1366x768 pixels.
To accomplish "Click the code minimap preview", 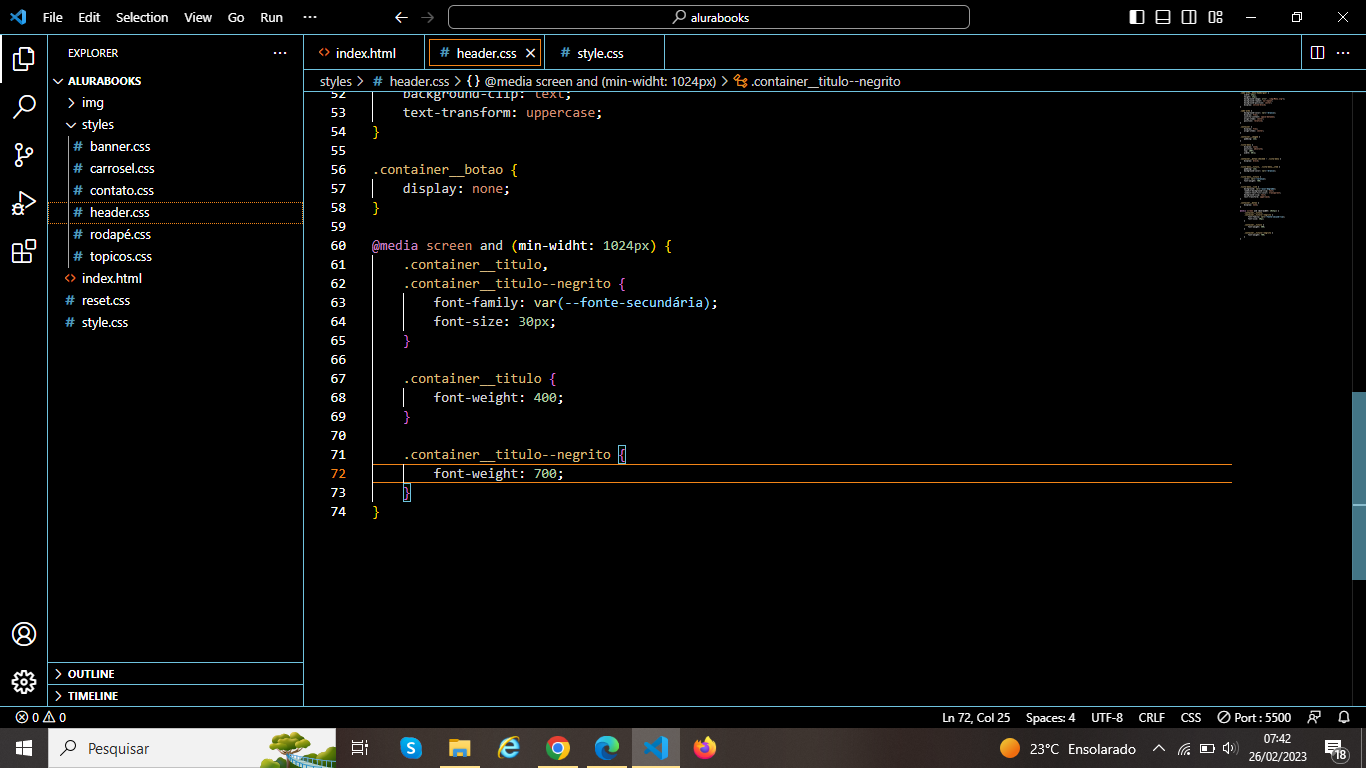I will [x=1265, y=165].
